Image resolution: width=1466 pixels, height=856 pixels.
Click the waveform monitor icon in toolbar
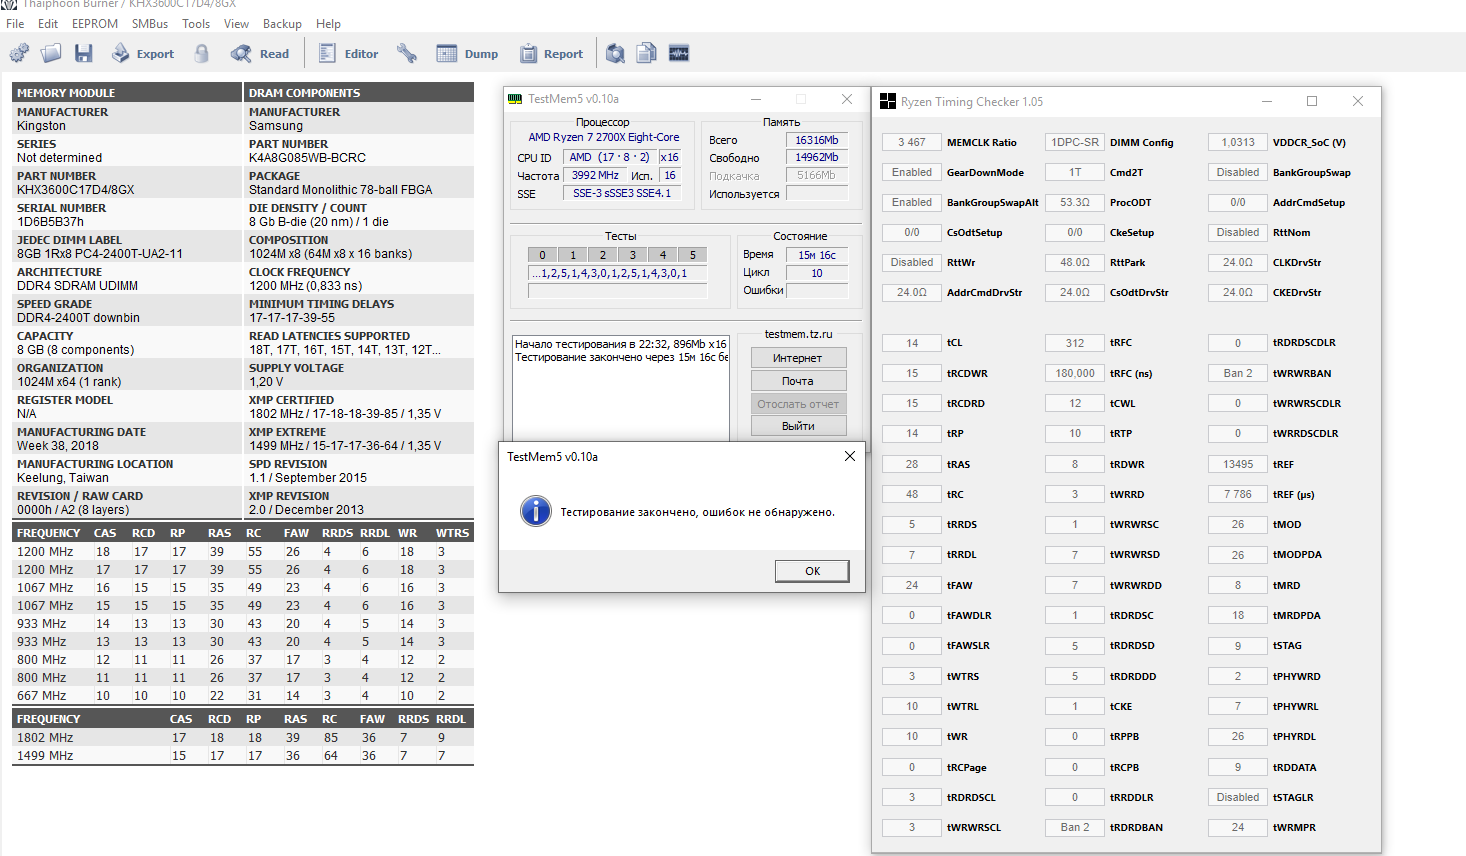coord(679,53)
